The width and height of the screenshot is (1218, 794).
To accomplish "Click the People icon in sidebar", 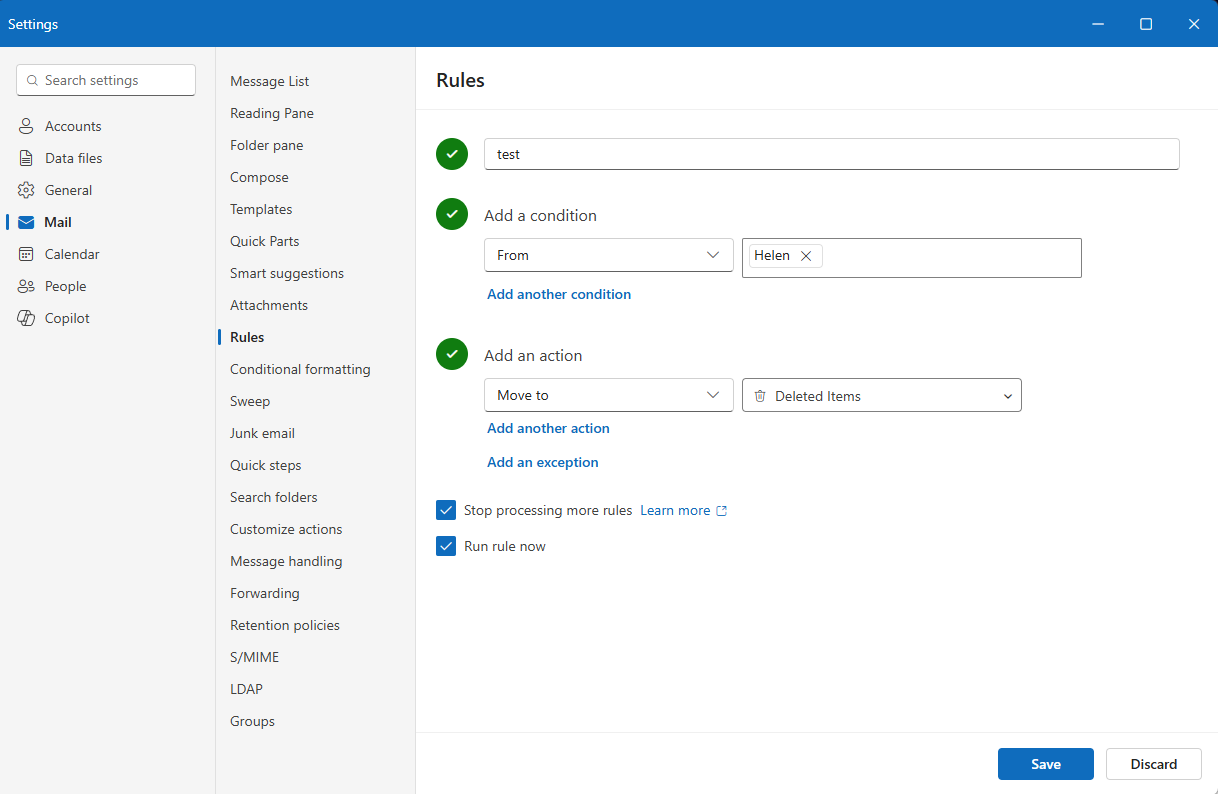I will pyautogui.click(x=26, y=286).
